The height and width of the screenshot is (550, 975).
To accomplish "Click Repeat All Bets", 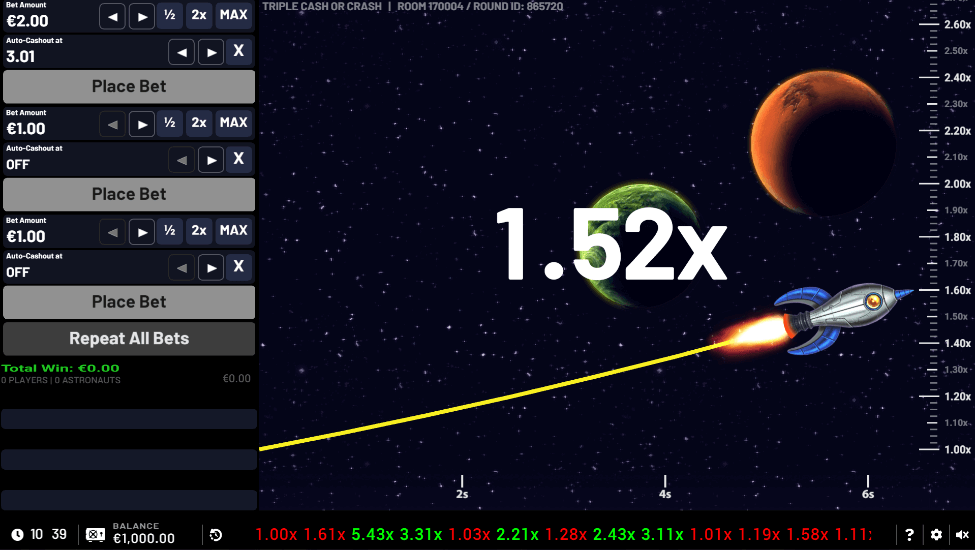I will [129, 339].
